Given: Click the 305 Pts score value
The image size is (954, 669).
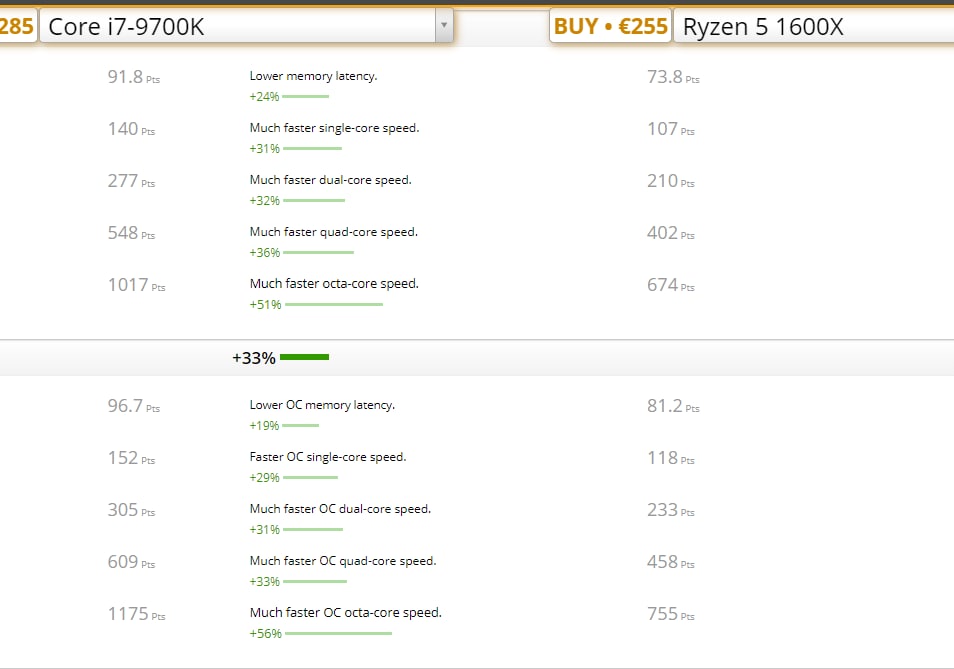Looking at the screenshot, I should pos(131,510).
